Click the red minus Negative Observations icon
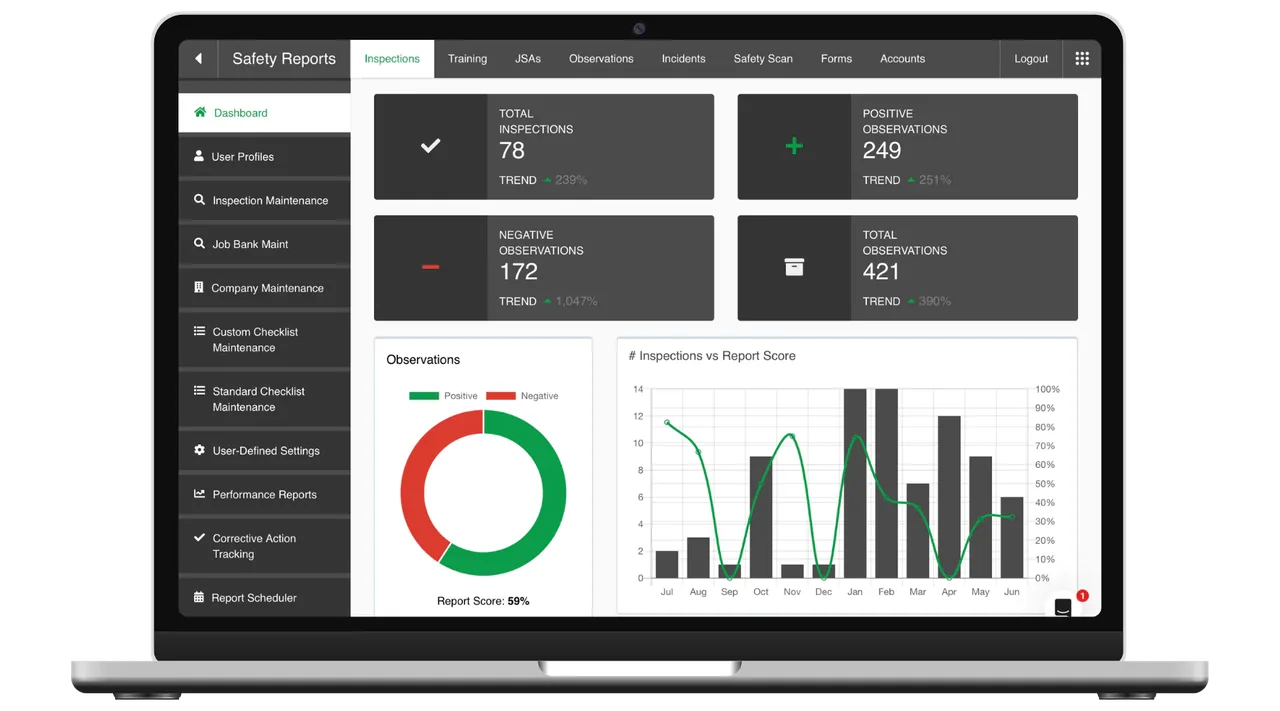This screenshot has height=711, width=1280. click(430, 267)
